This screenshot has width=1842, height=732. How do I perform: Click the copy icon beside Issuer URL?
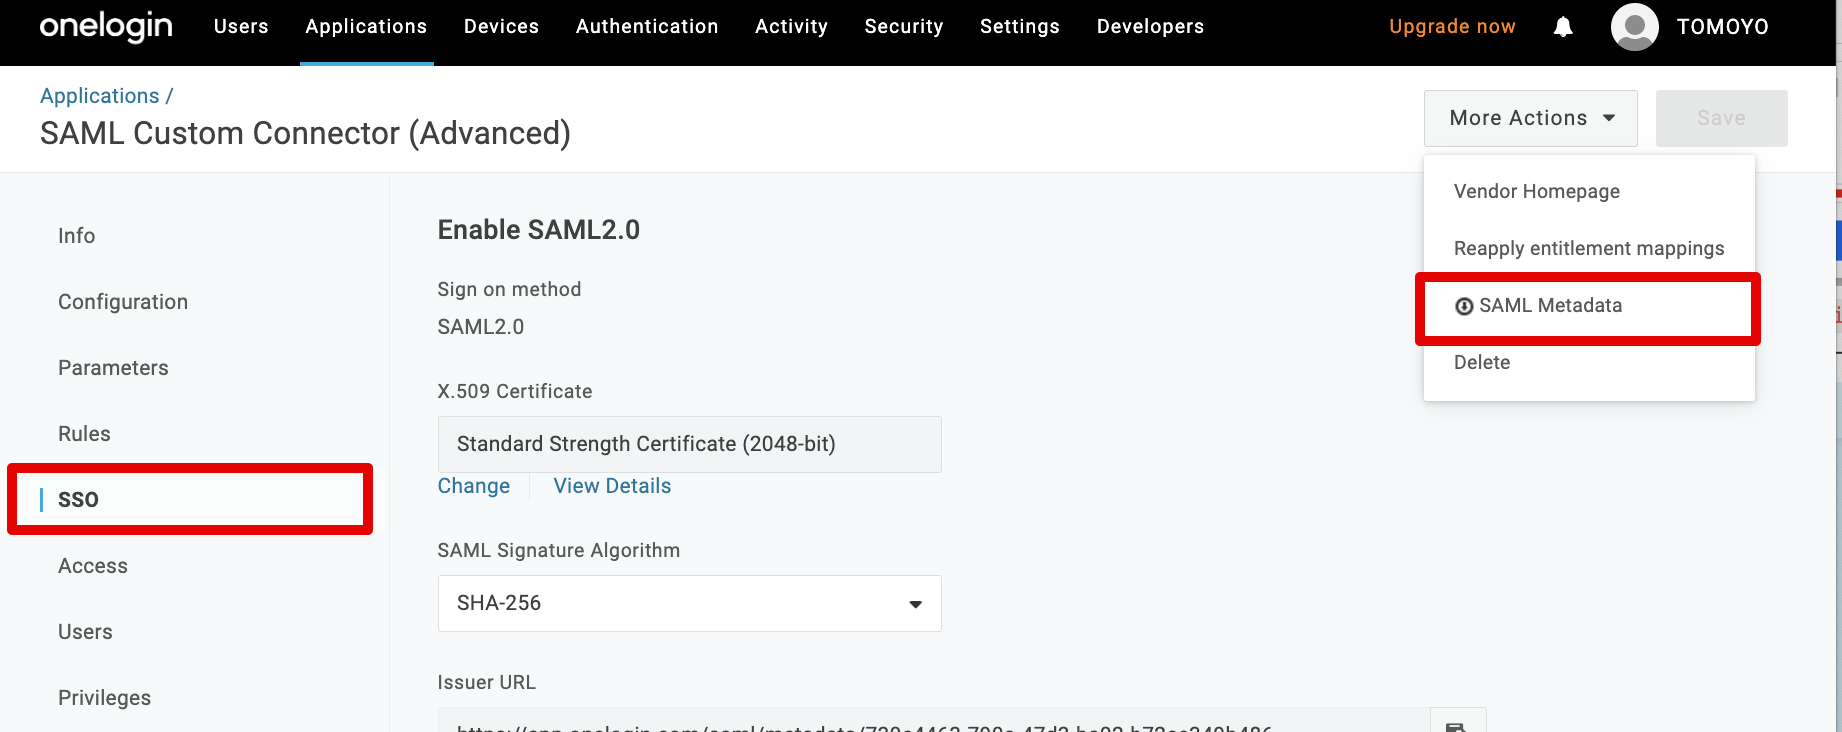pyautogui.click(x=1457, y=723)
